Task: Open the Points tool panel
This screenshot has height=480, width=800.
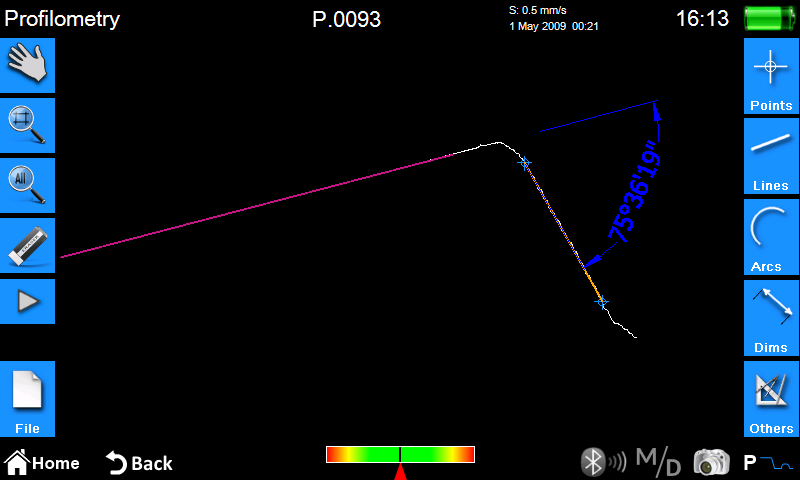Action: (771, 77)
